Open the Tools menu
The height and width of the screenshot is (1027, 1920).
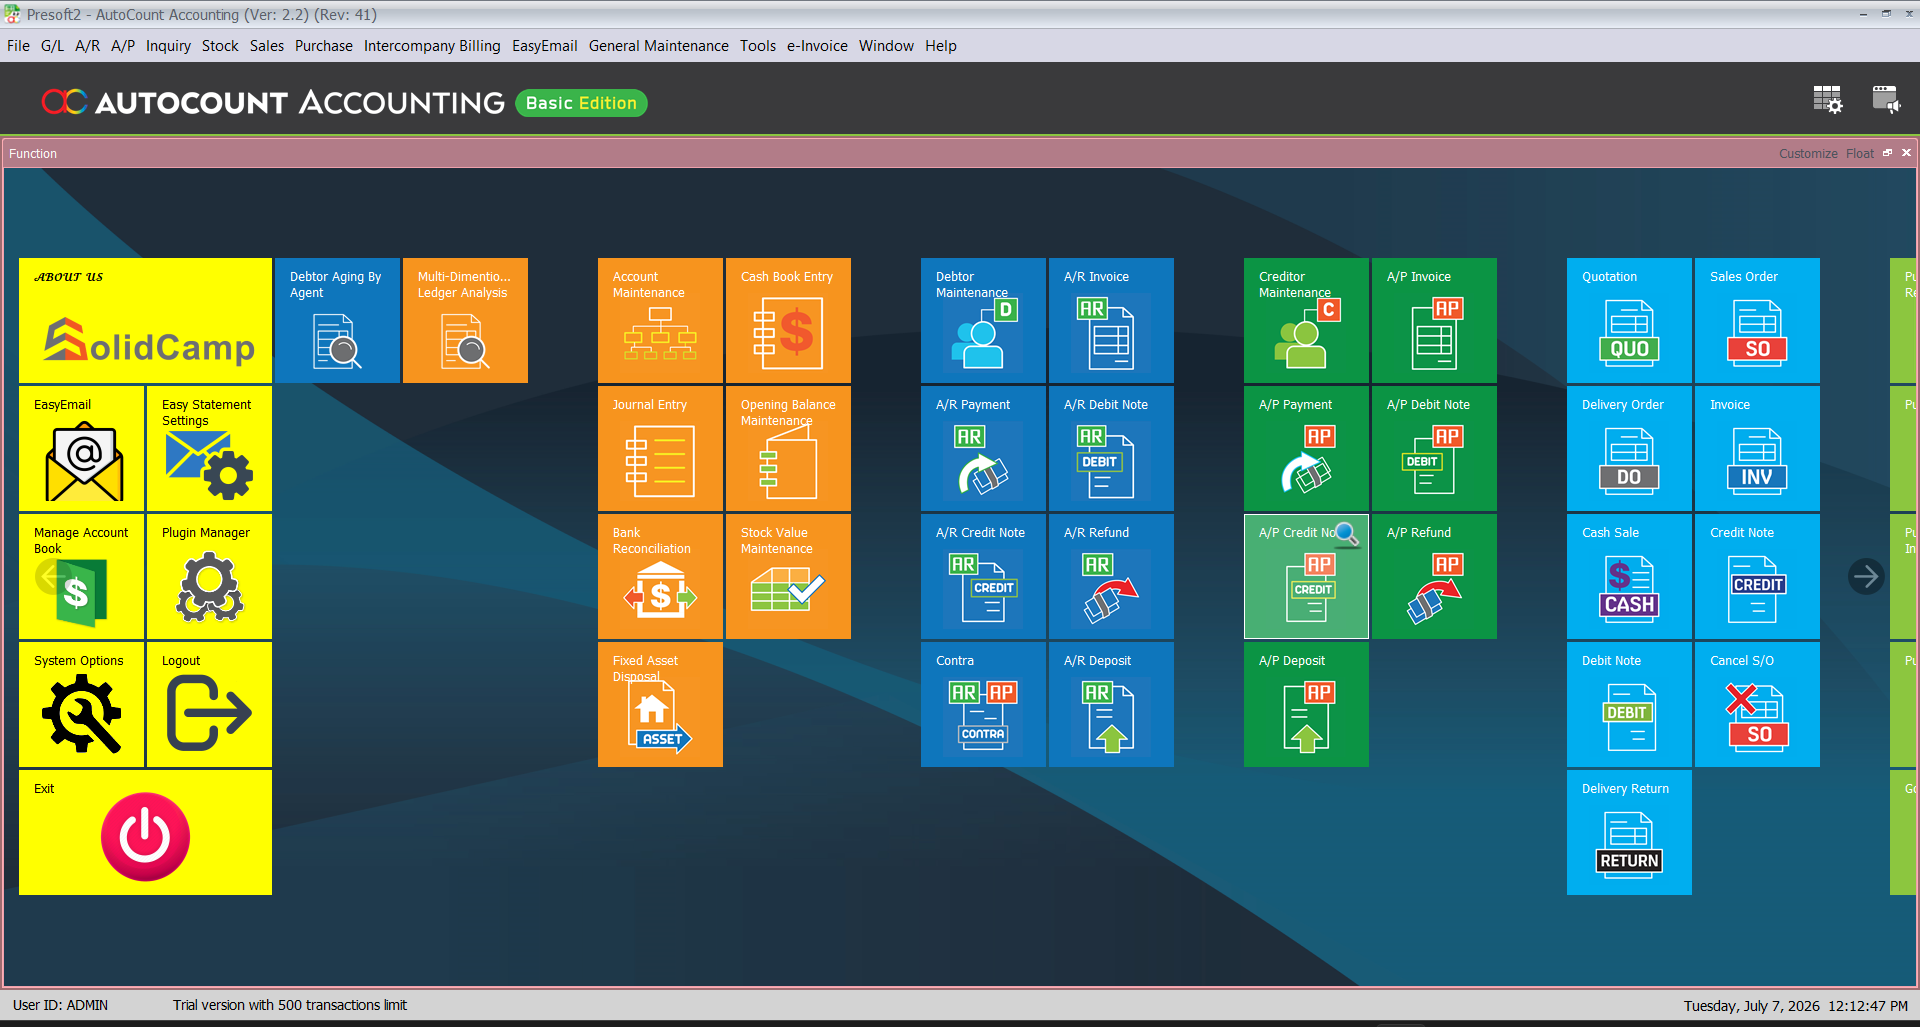(758, 46)
